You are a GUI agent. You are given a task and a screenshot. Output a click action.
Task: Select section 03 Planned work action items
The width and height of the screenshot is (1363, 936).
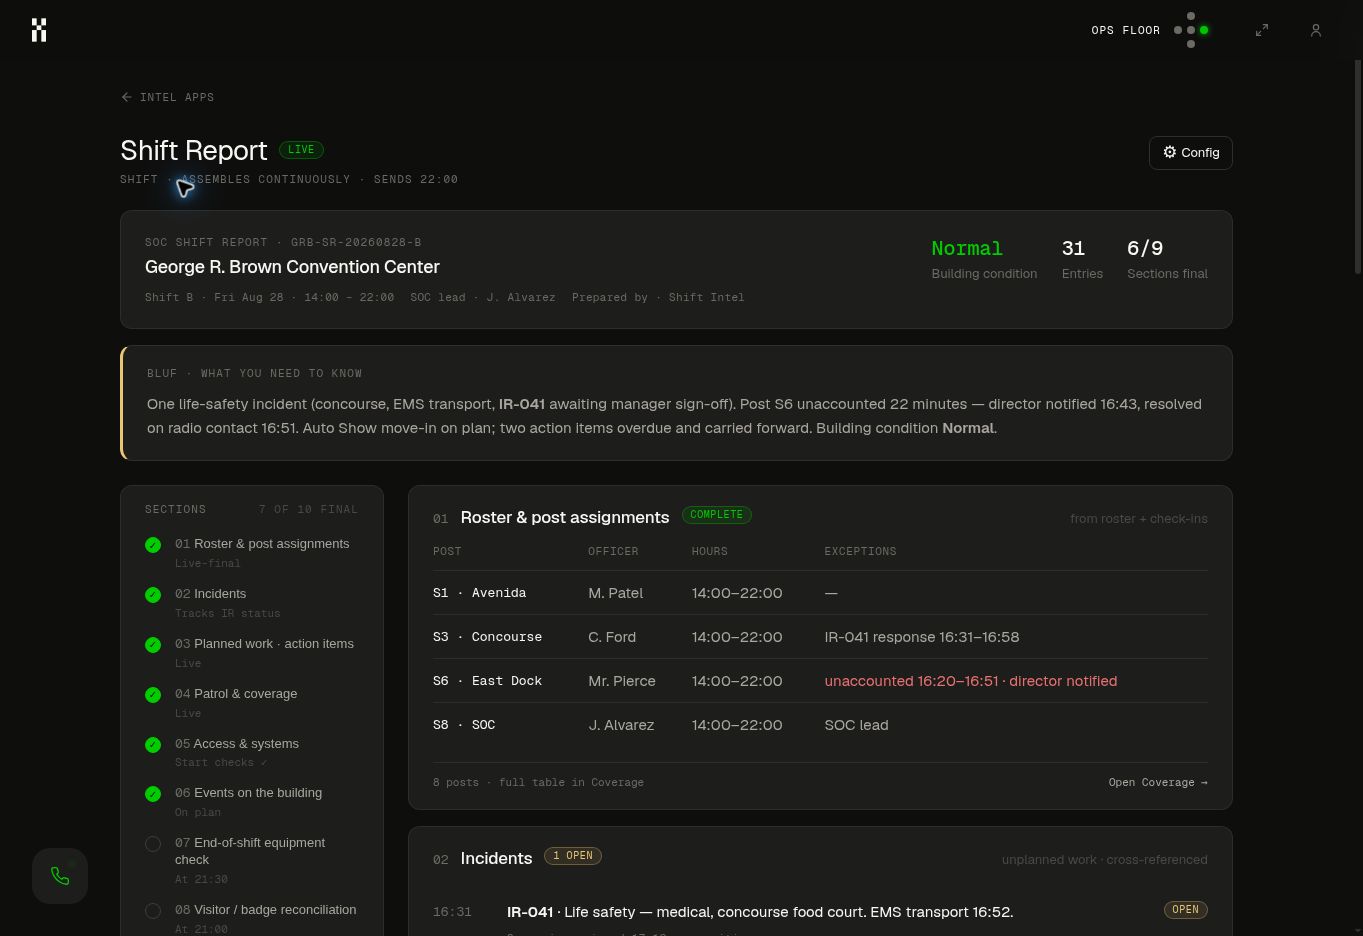point(252,652)
